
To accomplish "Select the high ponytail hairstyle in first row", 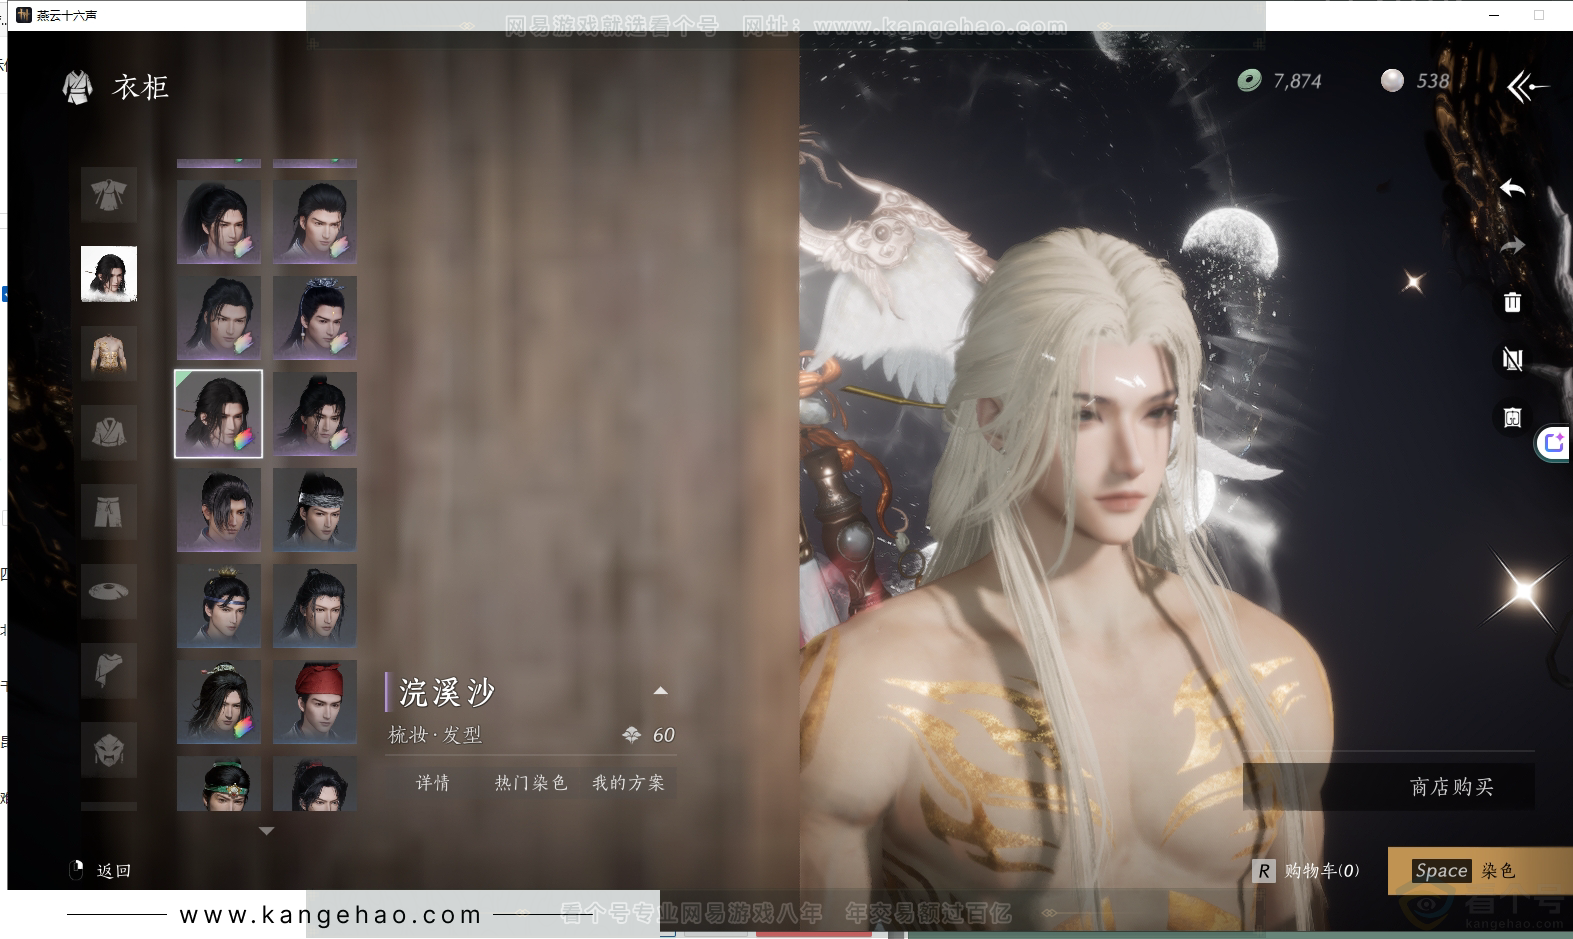I will (219, 222).
